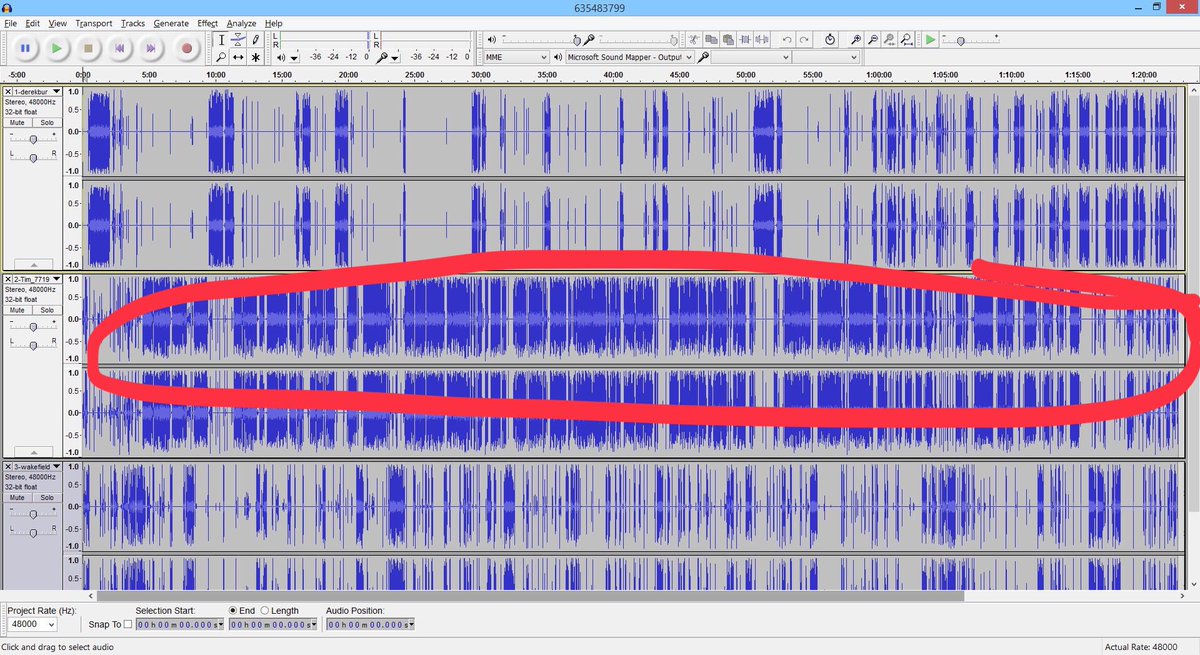This screenshot has width=1200, height=655.
Task: Open the 1-derekbur track name dropdown
Action: (x=37, y=92)
